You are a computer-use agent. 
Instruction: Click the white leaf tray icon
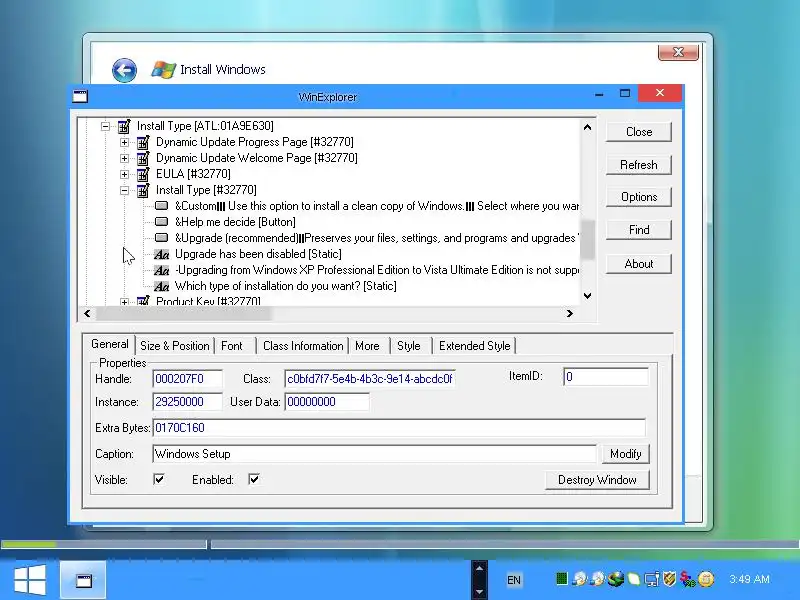pos(634,579)
